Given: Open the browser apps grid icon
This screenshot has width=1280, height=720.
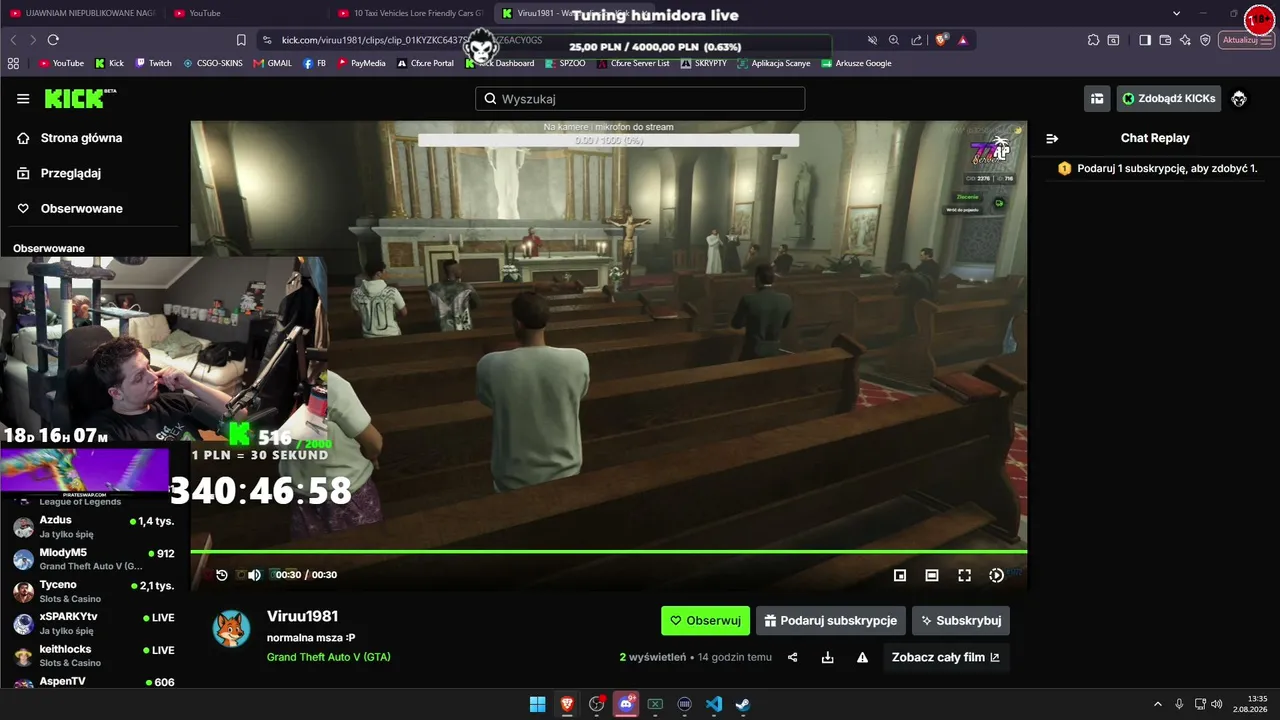Looking at the screenshot, I should (x=13, y=63).
